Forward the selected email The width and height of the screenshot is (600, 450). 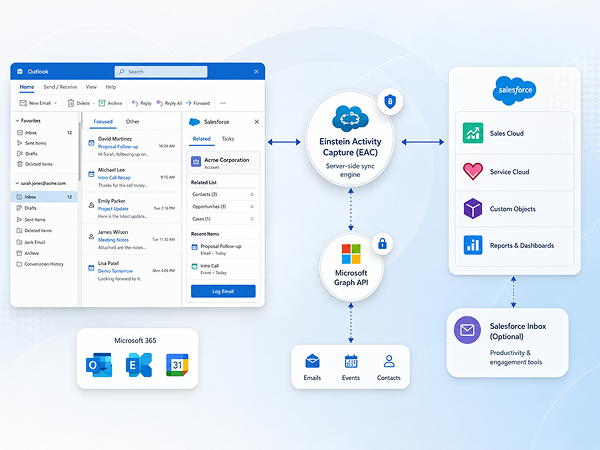click(x=198, y=103)
